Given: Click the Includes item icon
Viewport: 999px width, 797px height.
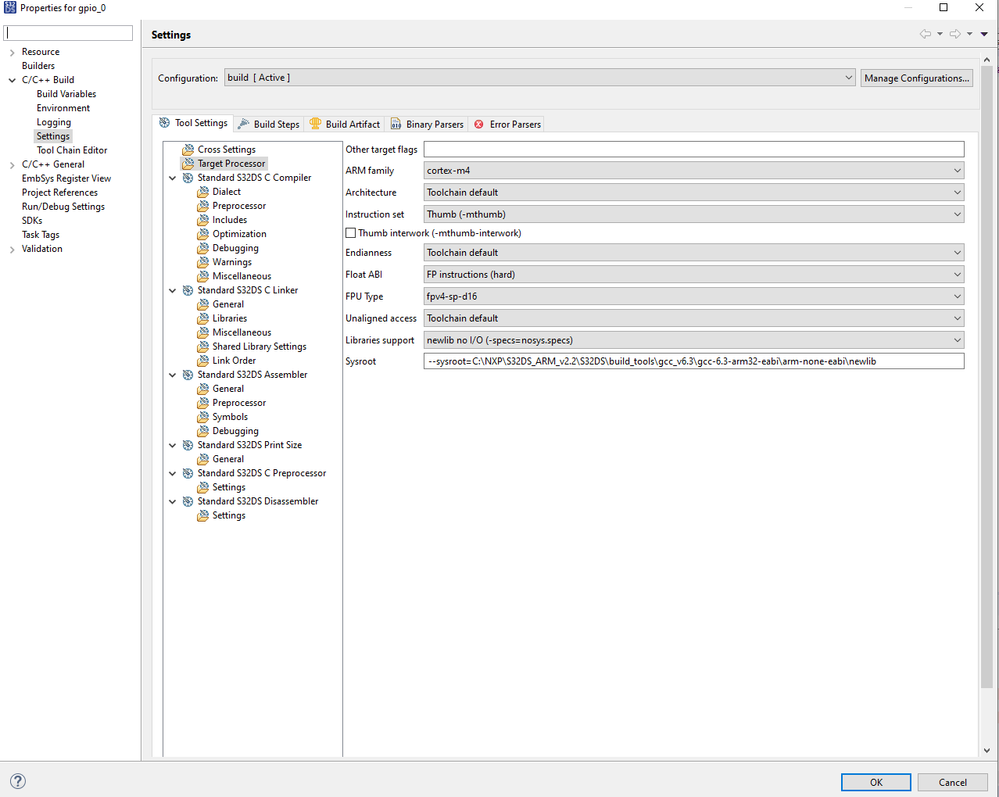Looking at the screenshot, I should point(203,220).
